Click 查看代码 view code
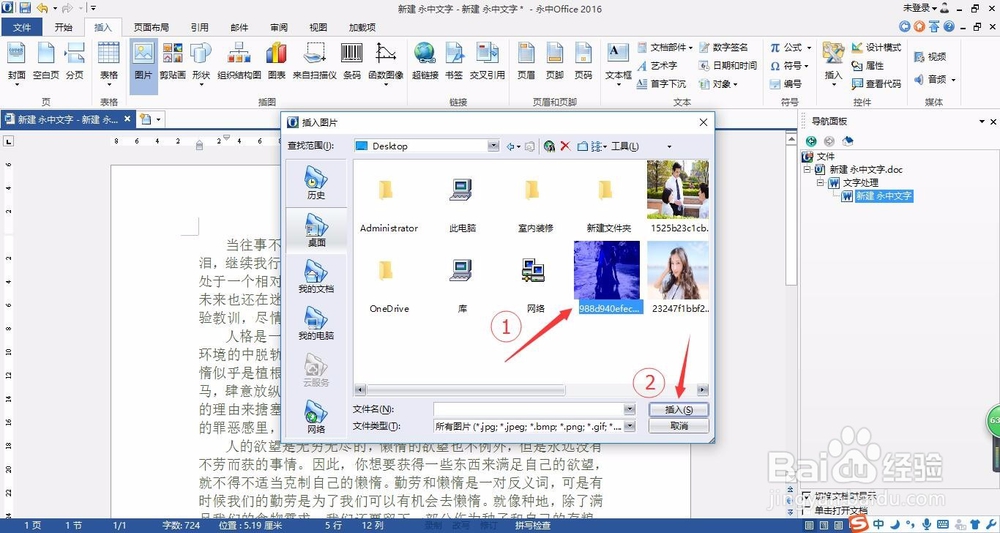Screen dimensions: 1000x533 click(876, 84)
